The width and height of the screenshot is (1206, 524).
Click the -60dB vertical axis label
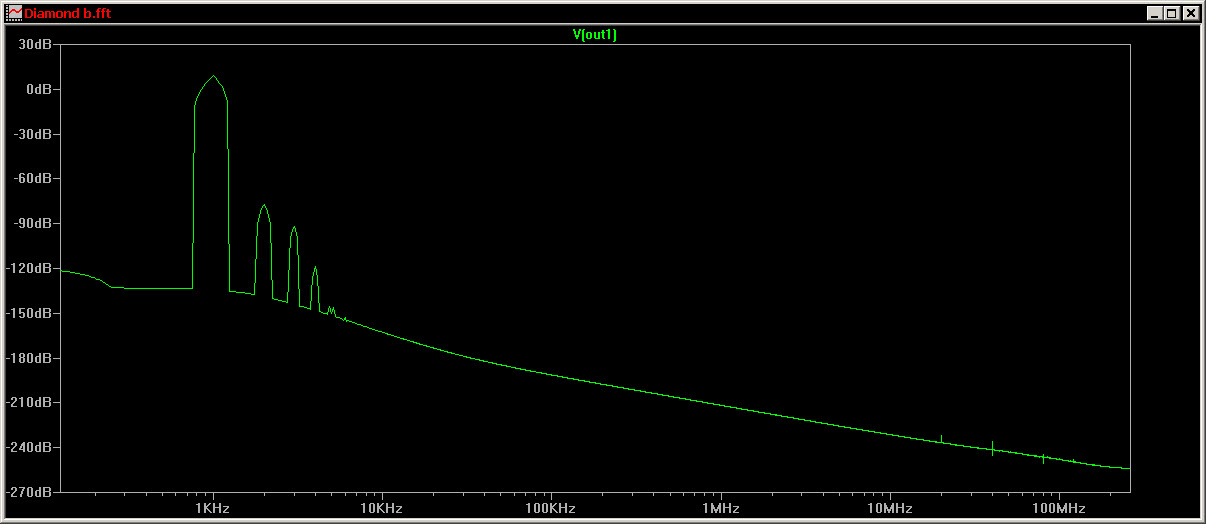[35, 179]
